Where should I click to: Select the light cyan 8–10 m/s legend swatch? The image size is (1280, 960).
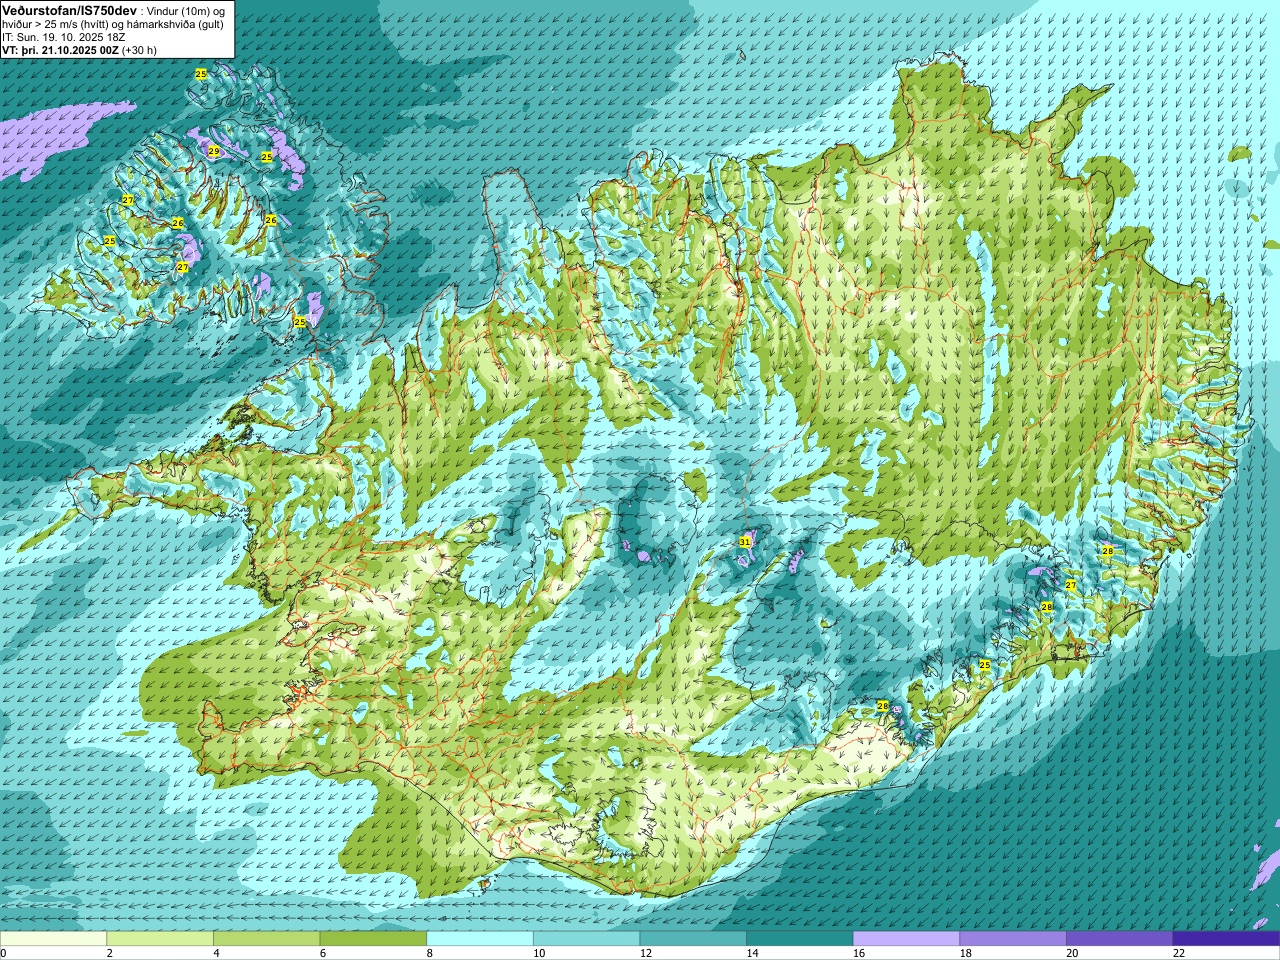[480, 939]
